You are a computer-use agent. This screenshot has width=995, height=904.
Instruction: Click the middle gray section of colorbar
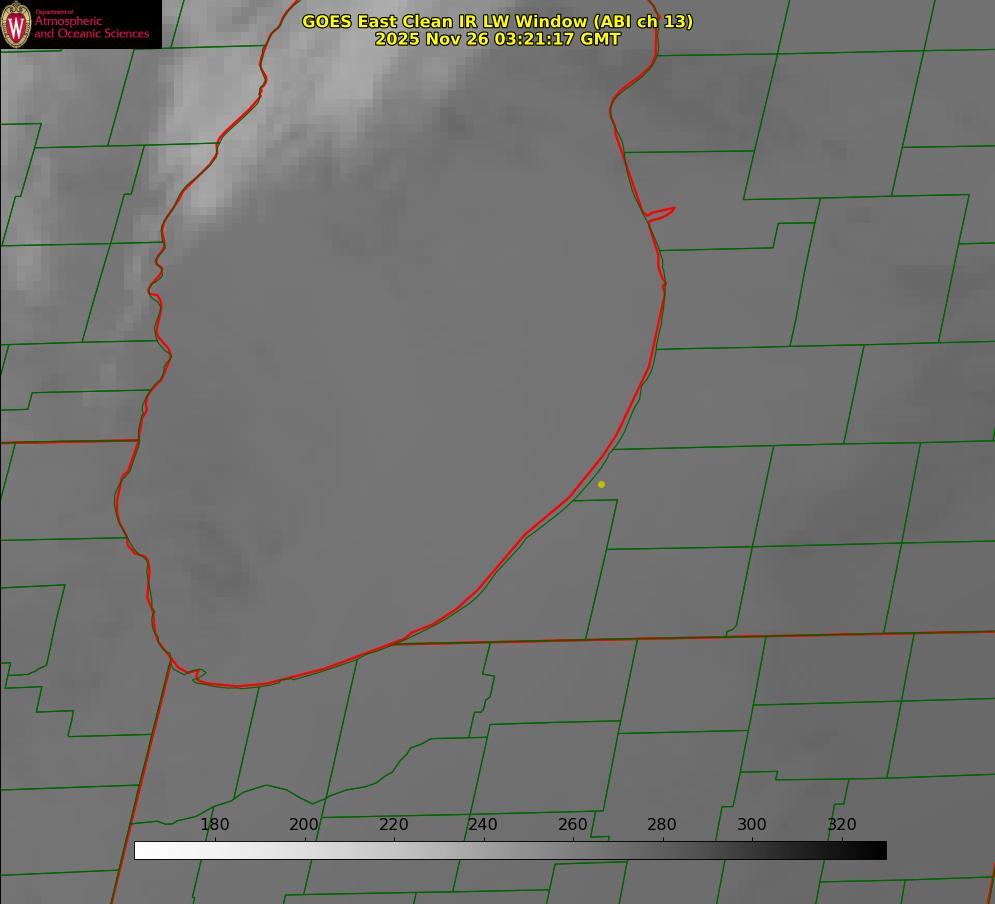point(510,850)
